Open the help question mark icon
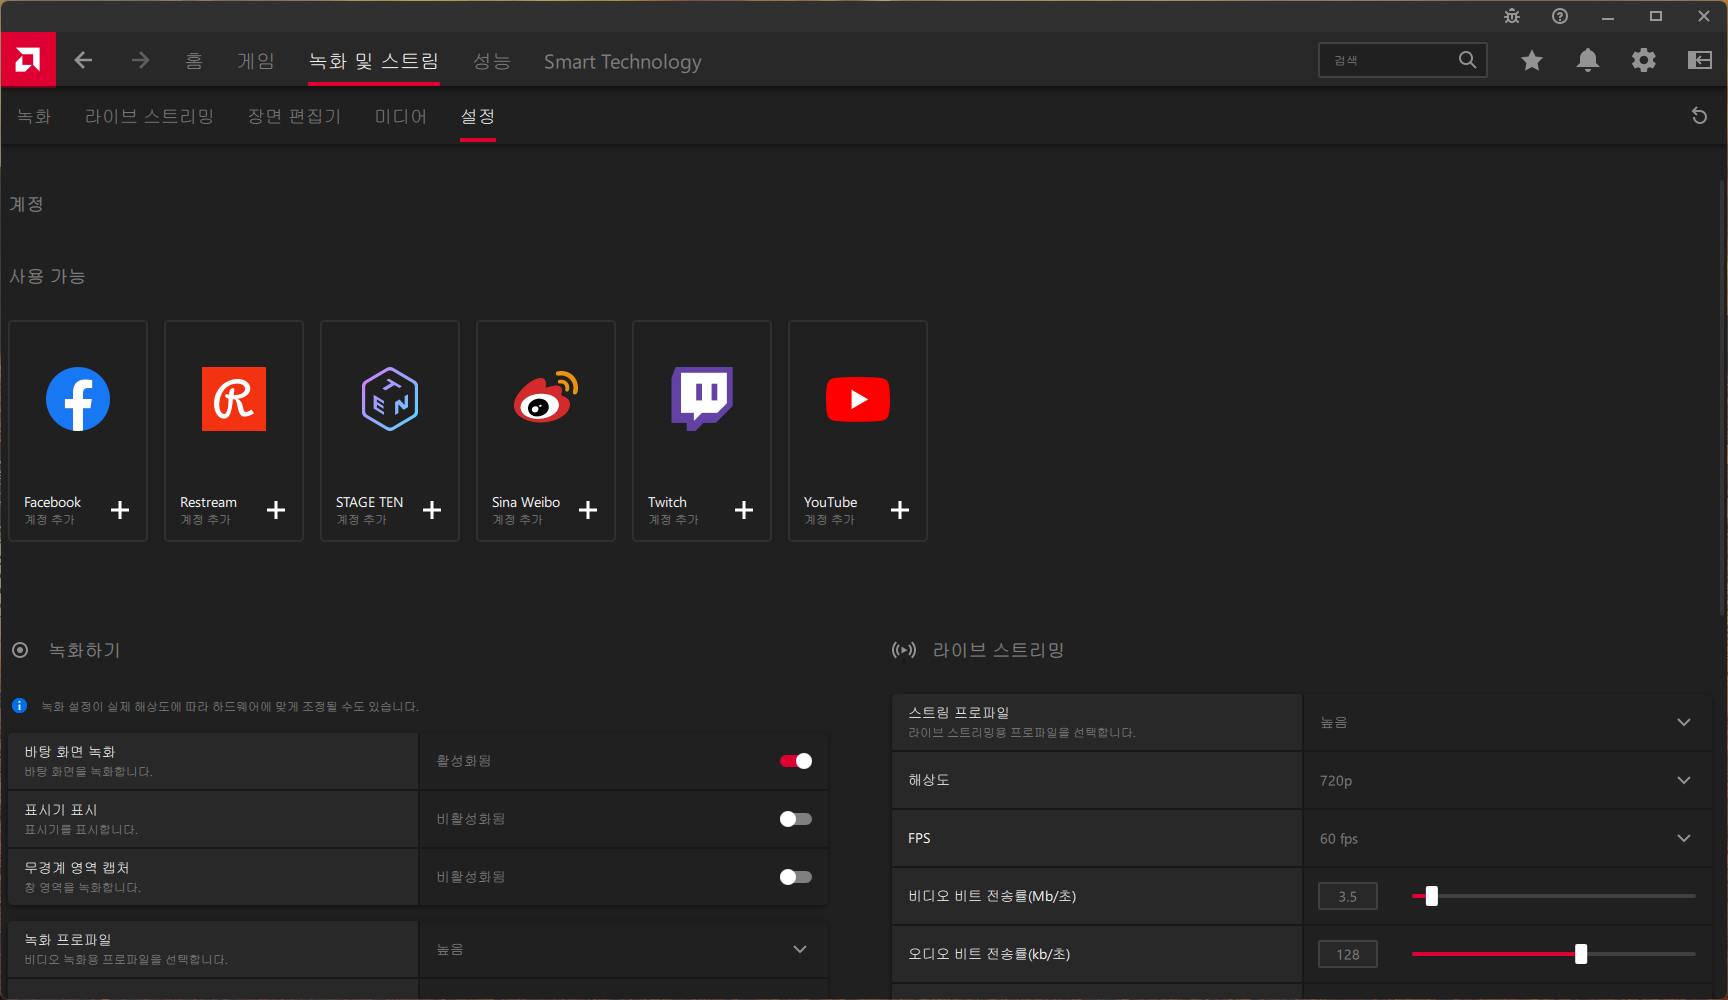1728x1000 pixels. [1560, 16]
